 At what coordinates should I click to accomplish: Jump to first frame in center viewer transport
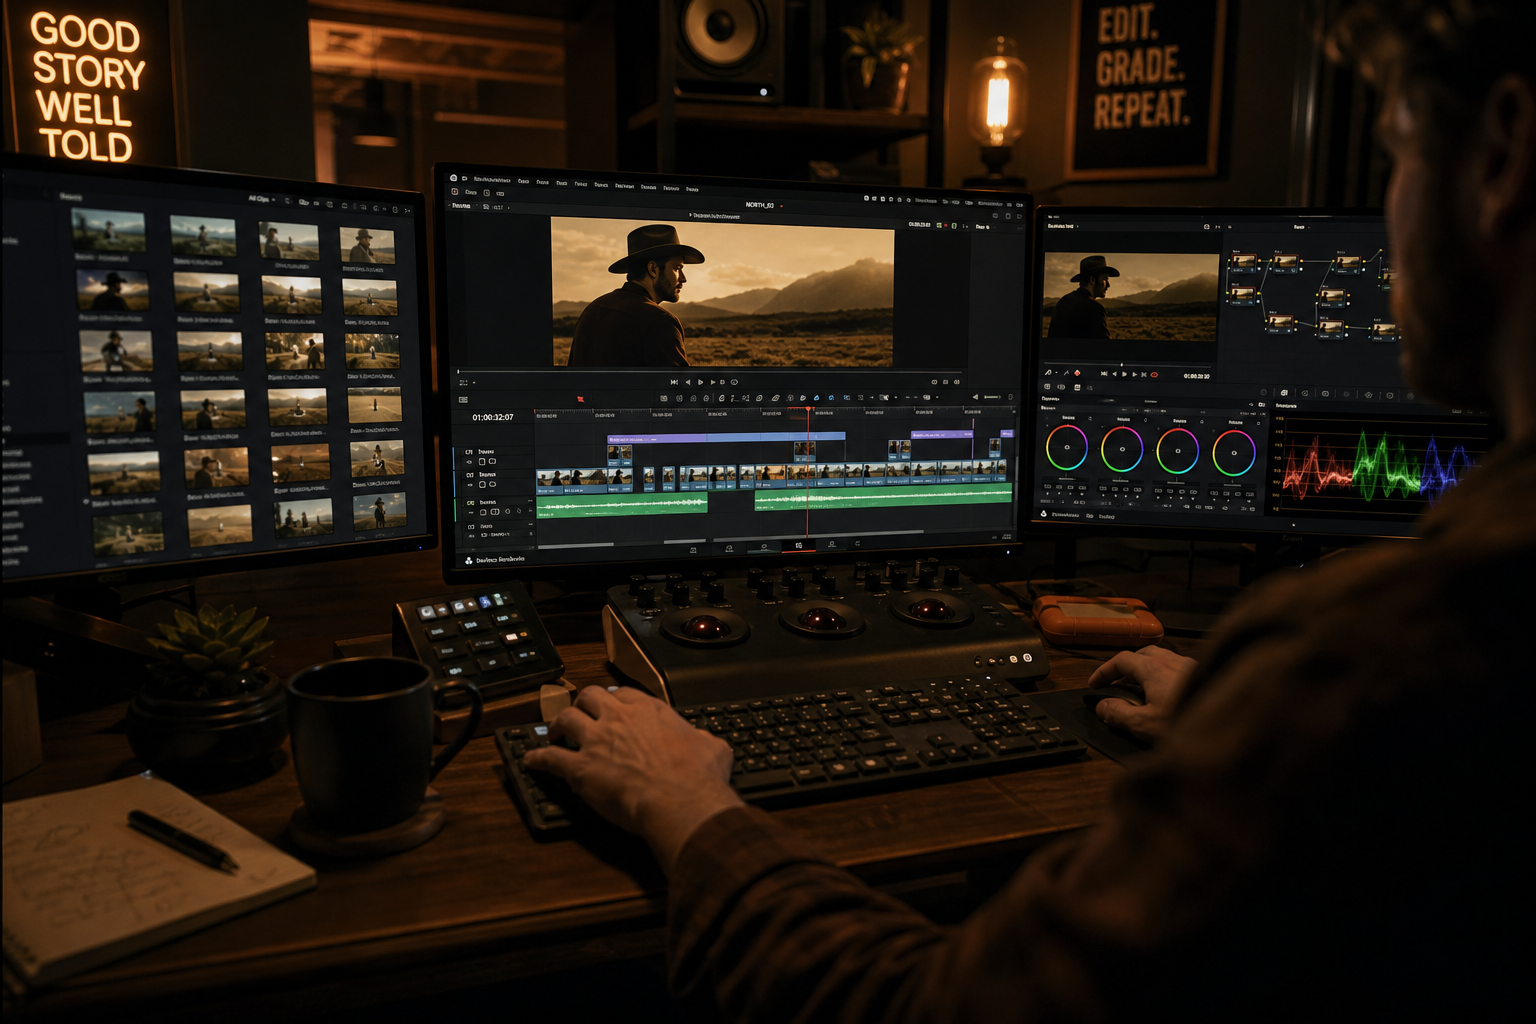(x=674, y=382)
